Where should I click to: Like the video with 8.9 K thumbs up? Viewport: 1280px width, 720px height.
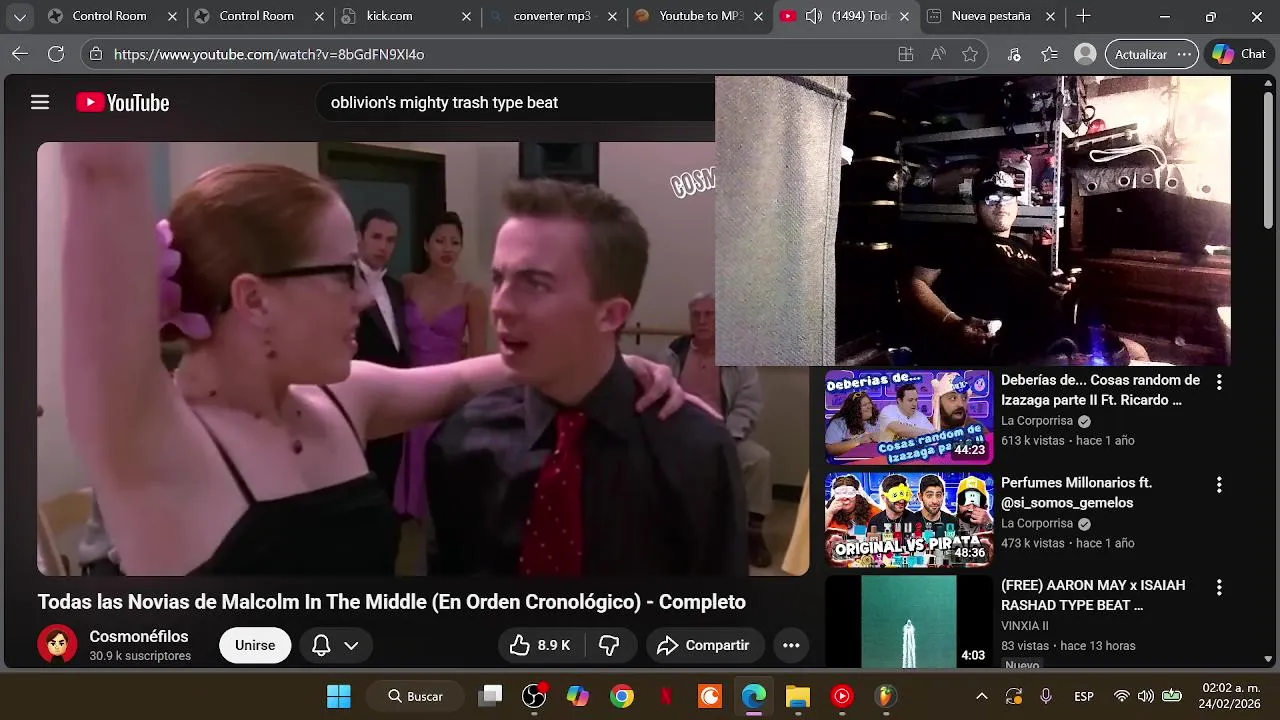pos(541,645)
